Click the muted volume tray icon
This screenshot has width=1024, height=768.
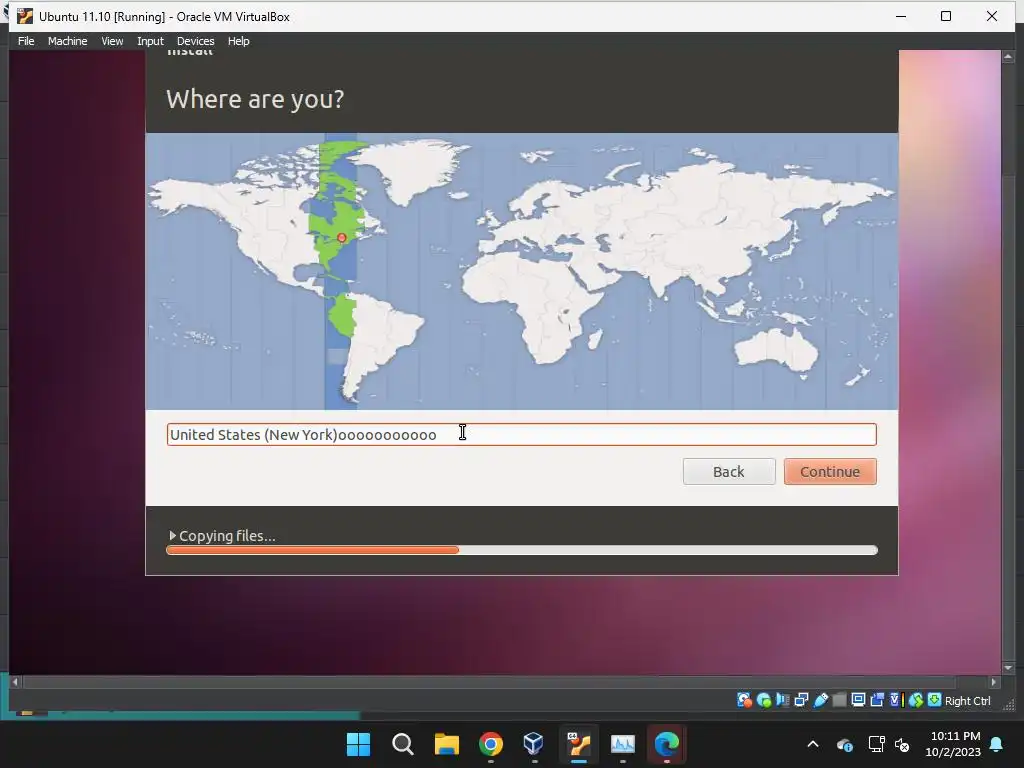pyautogui.click(x=902, y=744)
